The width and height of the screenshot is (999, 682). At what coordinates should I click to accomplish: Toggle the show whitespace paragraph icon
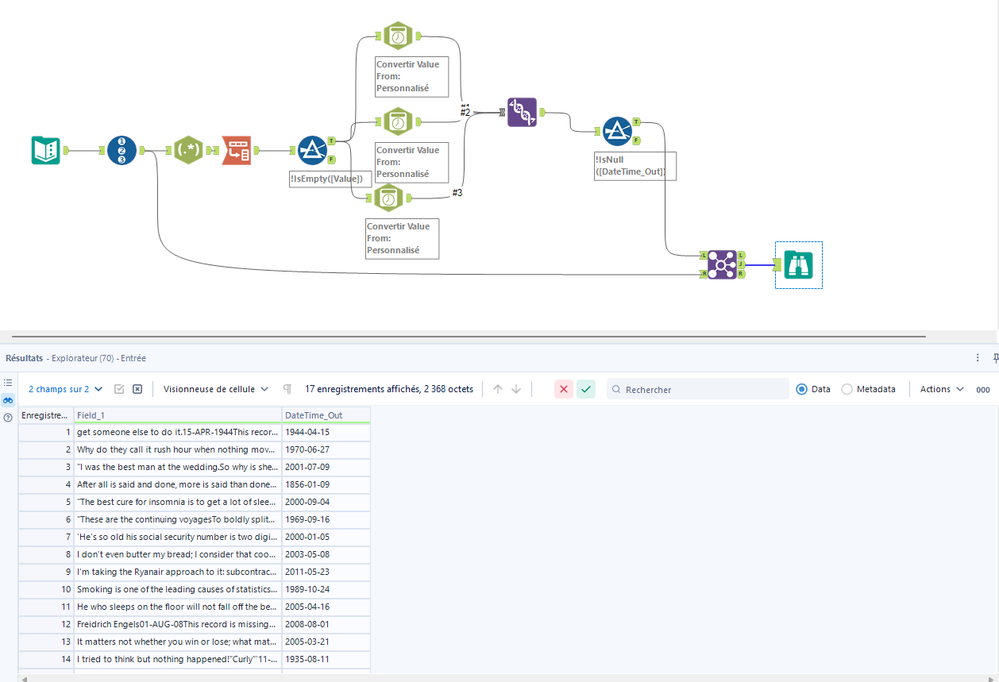pos(287,389)
